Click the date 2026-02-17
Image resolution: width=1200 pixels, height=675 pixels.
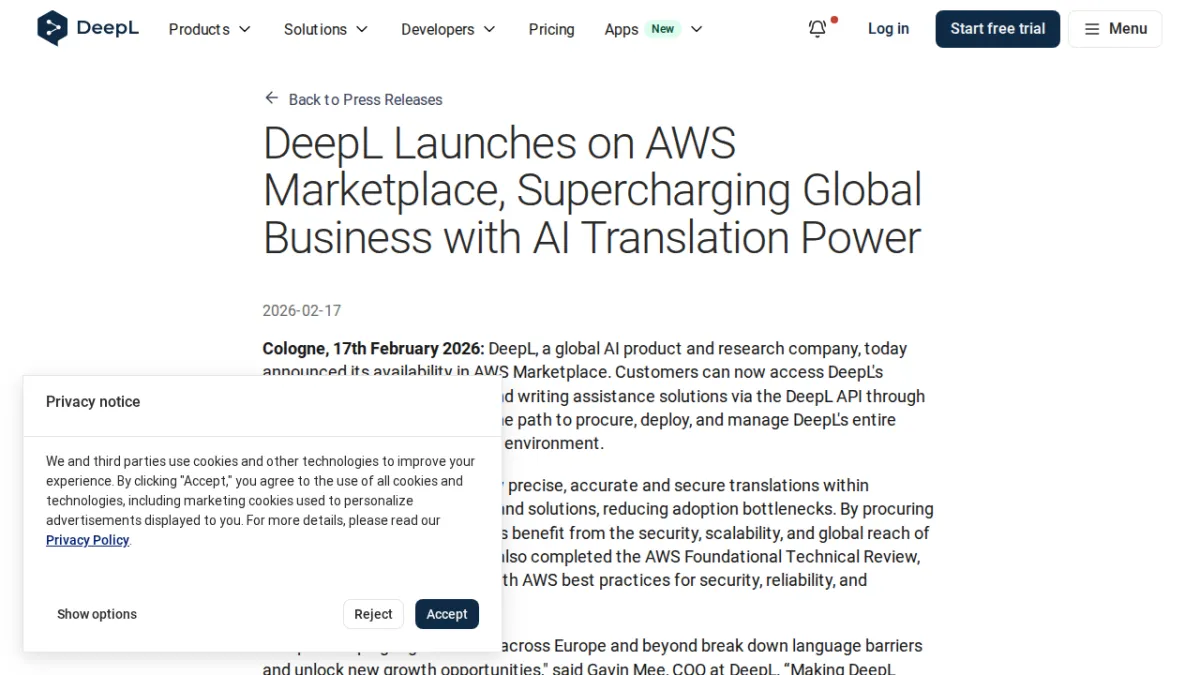point(302,311)
